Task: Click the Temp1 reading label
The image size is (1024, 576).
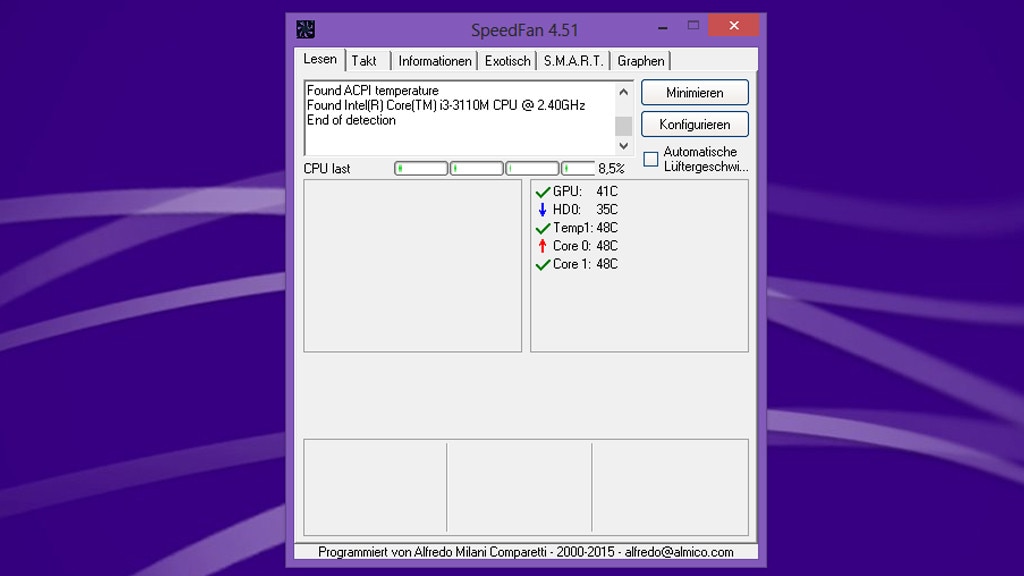Action: [x=573, y=228]
